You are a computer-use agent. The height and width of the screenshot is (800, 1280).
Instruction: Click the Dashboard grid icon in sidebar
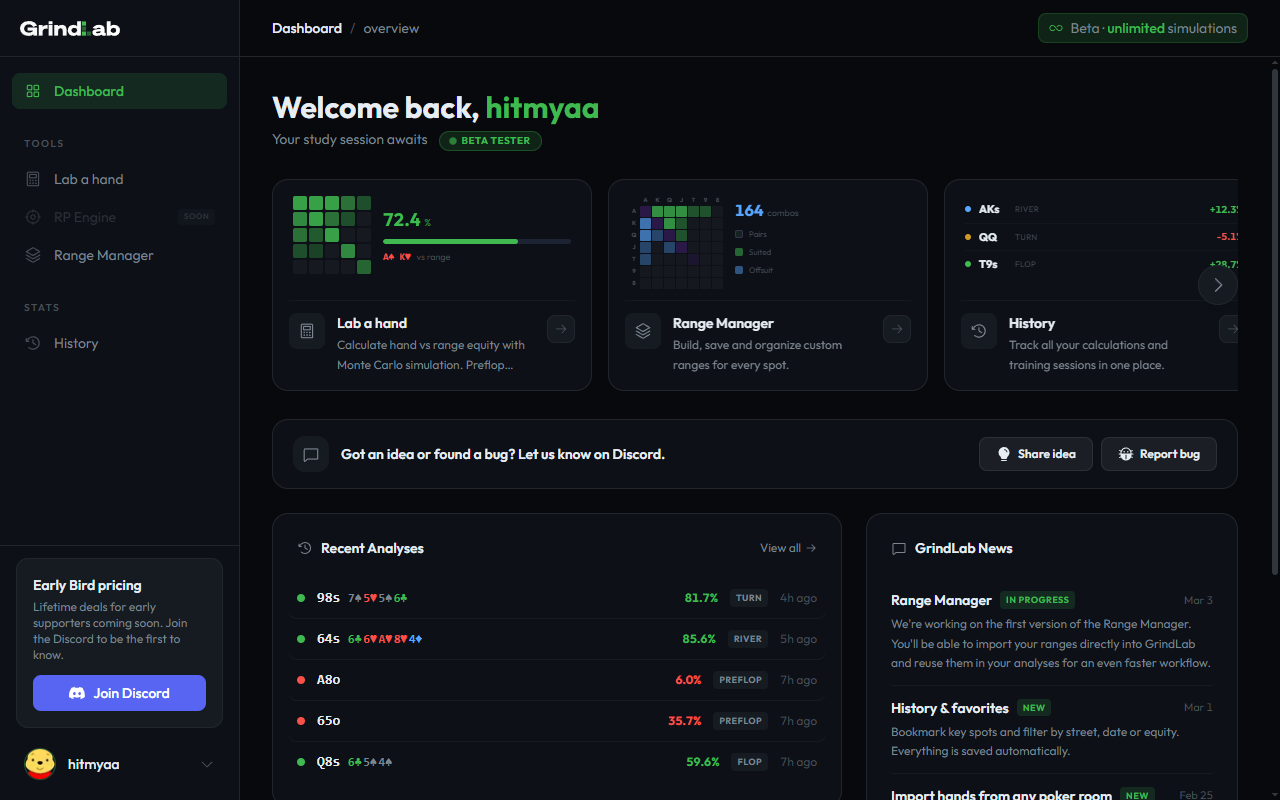(x=32, y=90)
